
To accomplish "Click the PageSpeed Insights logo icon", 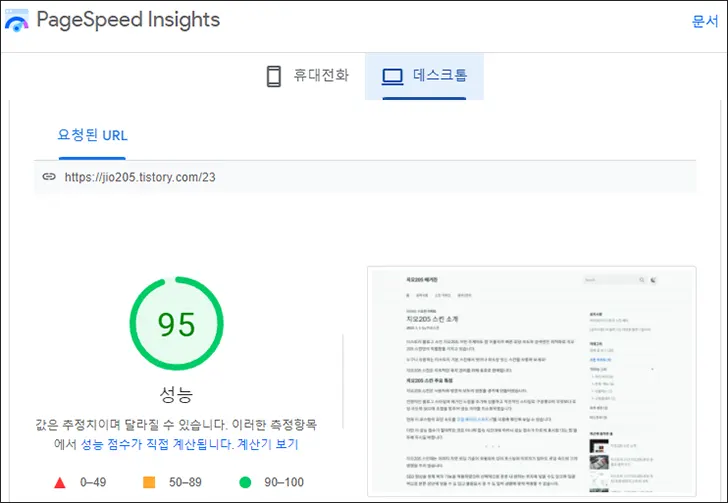I will coord(17,20).
